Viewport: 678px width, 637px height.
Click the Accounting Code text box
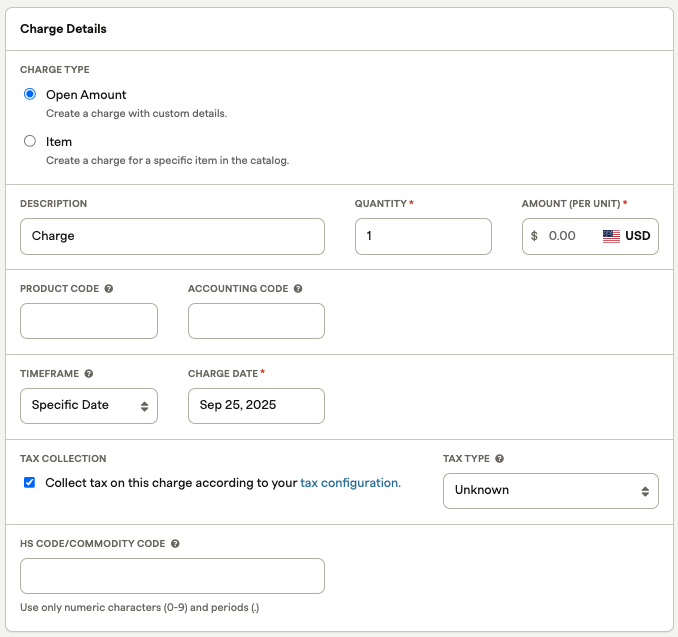click(256, 321)
